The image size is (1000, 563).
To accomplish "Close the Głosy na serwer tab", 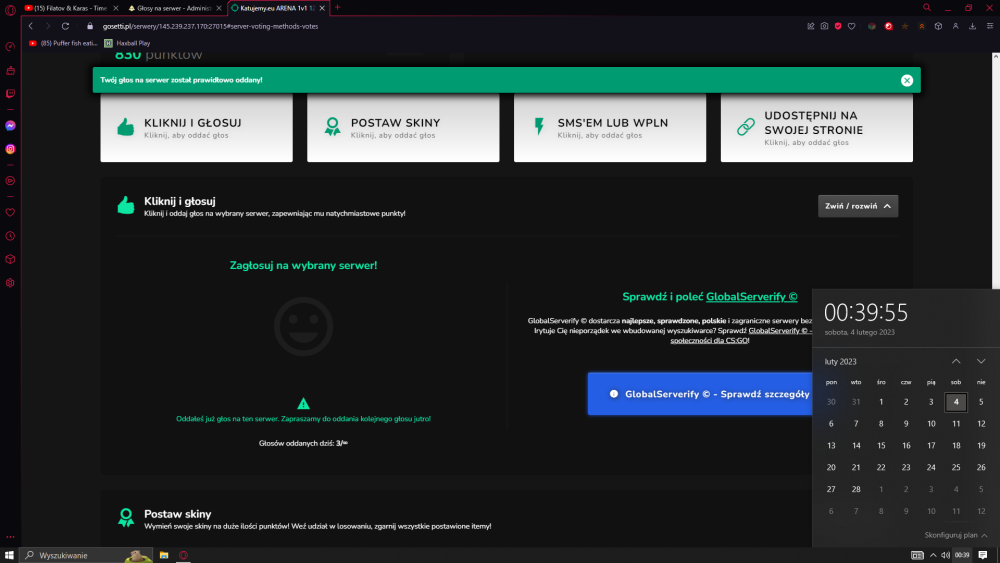I will coord(219,8).
